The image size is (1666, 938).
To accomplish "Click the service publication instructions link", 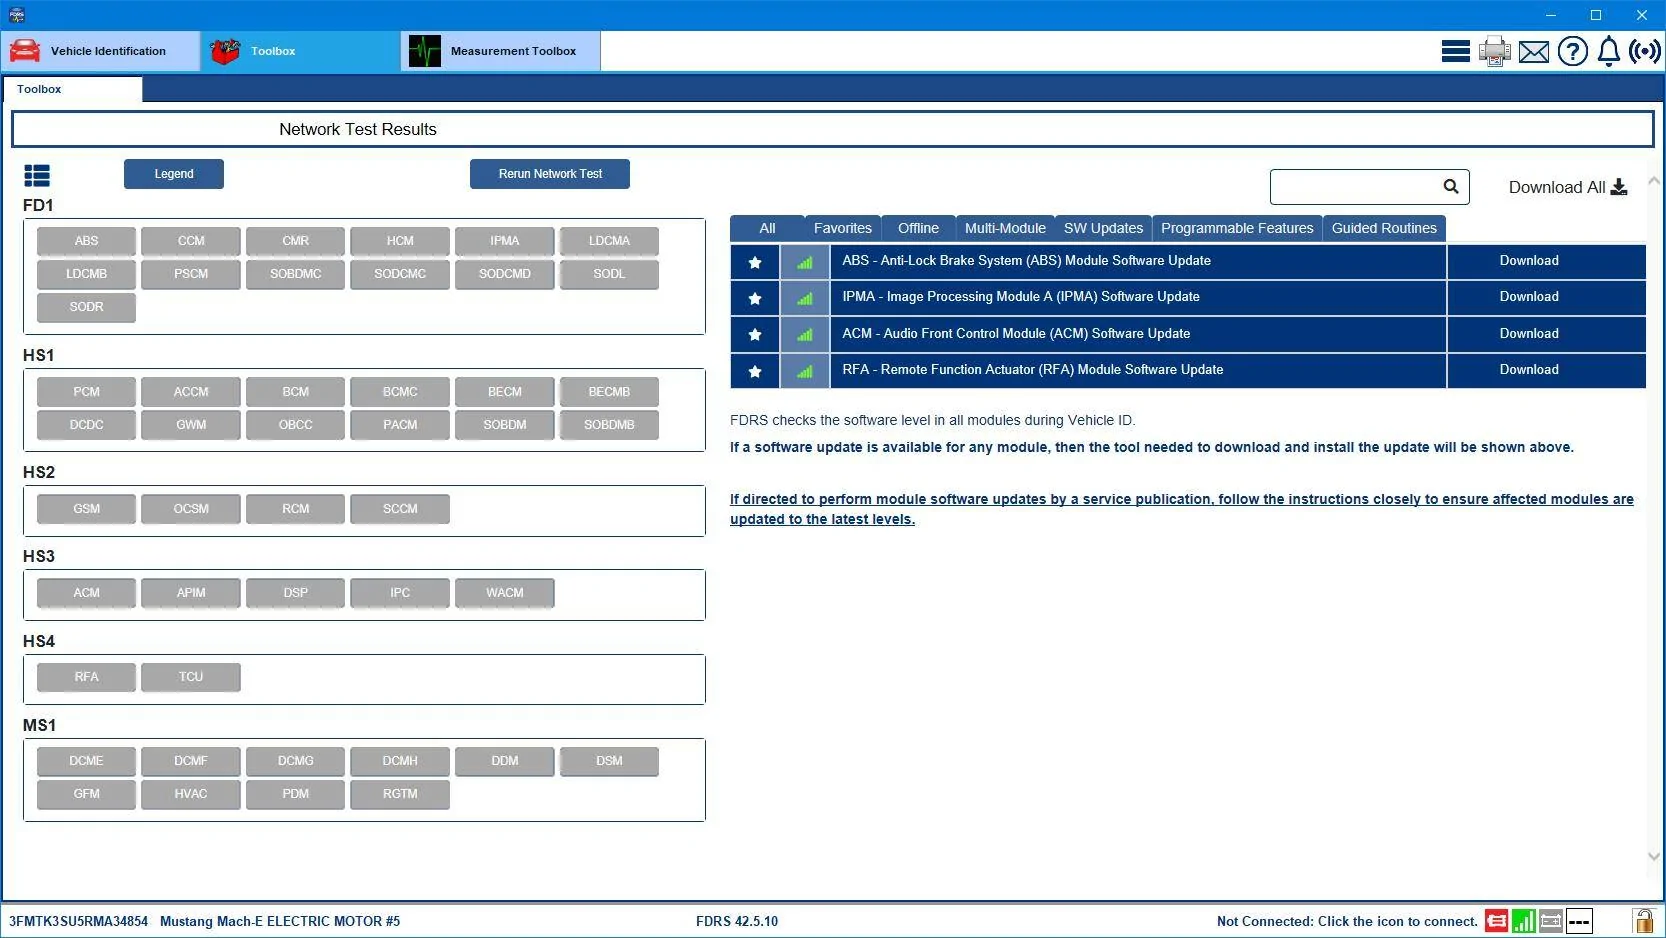I will [1182, 509].
